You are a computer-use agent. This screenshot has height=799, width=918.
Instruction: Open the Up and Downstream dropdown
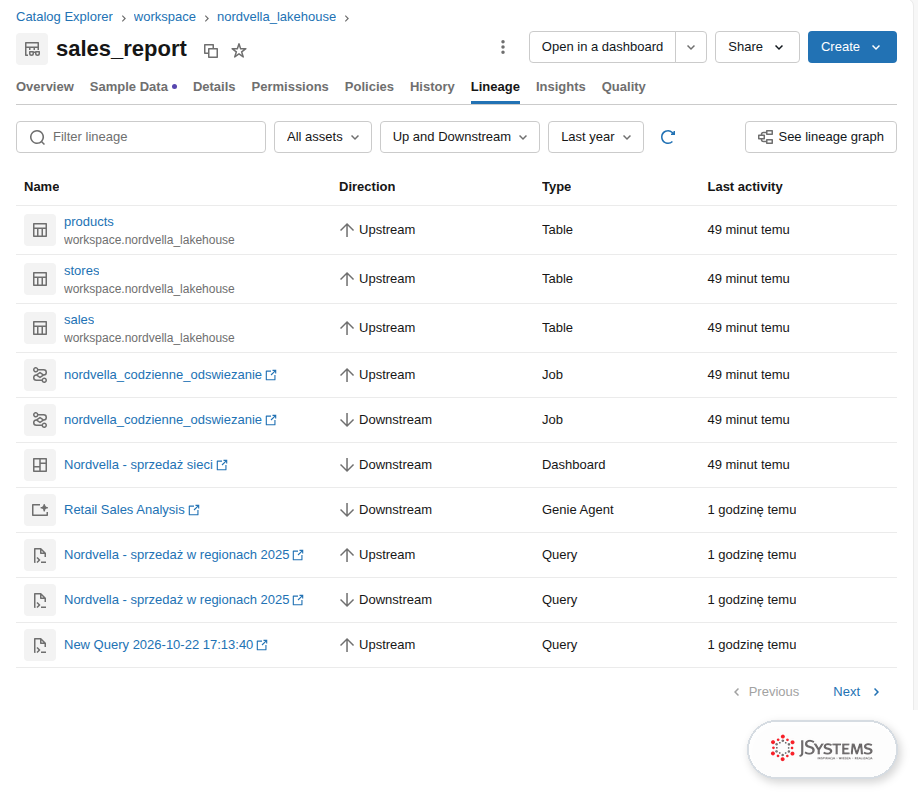click(460, 137)
